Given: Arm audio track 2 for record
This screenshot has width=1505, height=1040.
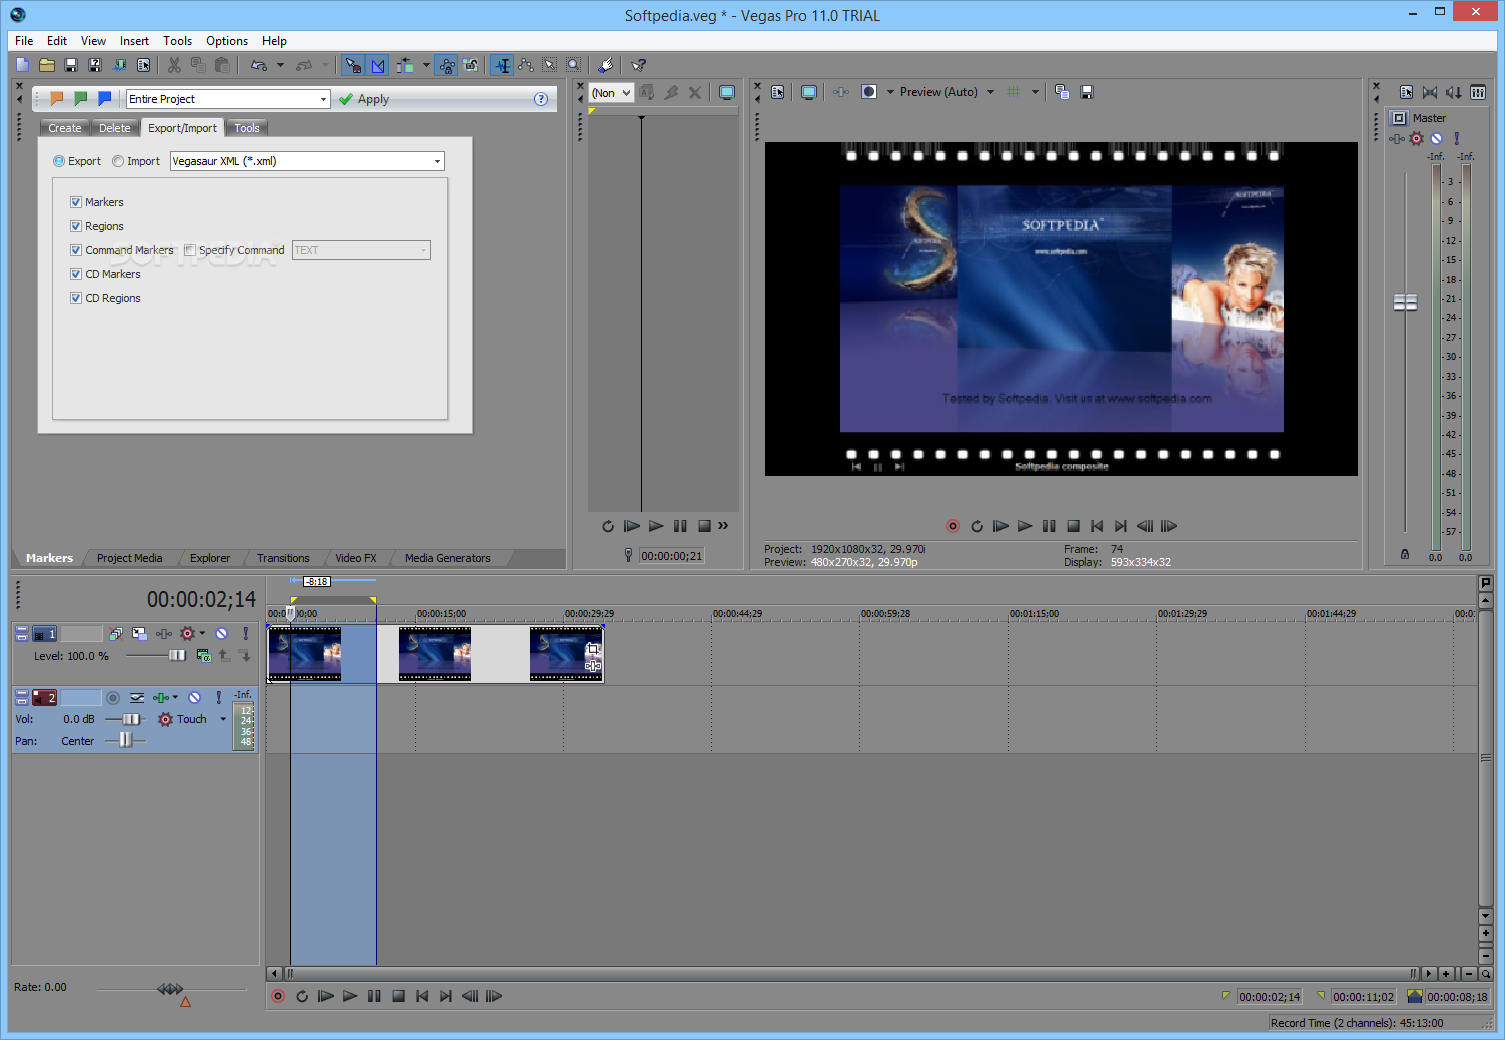Looking at the screenshot, I should (x=113, y=698).
